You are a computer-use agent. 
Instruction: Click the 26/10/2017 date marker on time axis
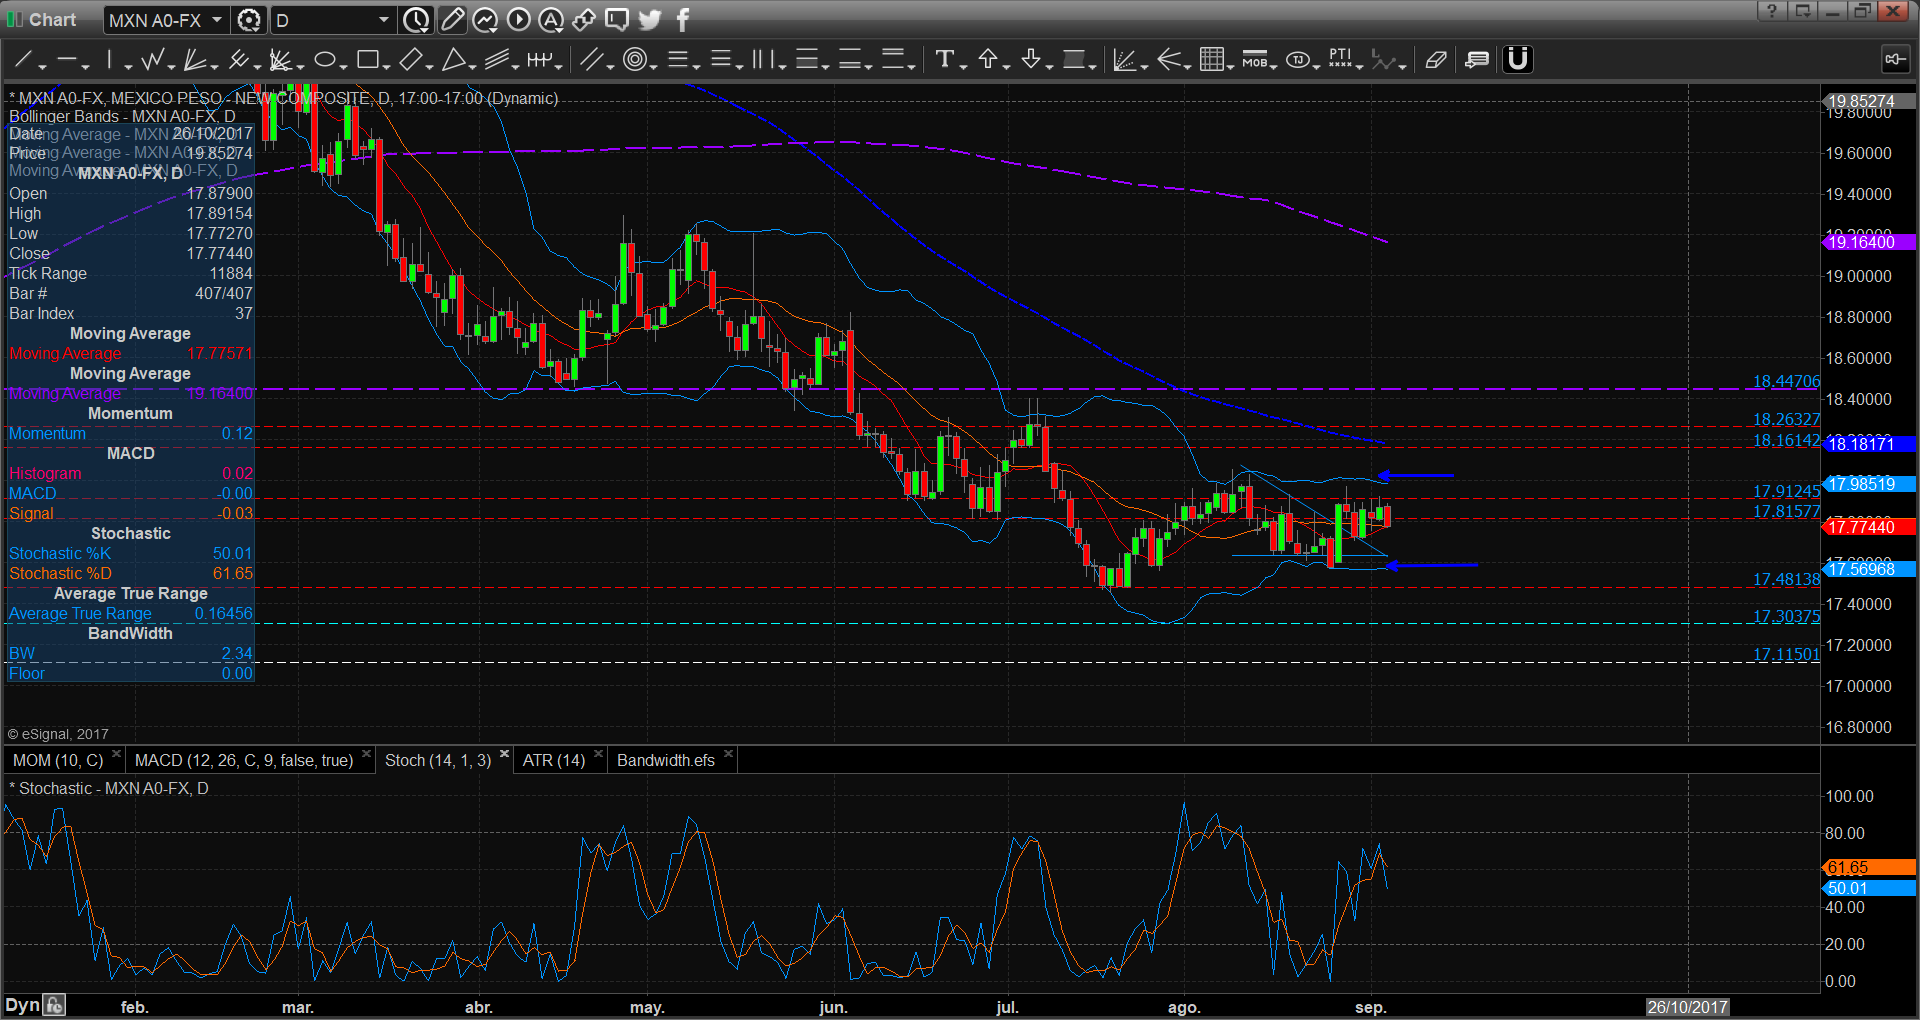(x=1688, y=1007)
